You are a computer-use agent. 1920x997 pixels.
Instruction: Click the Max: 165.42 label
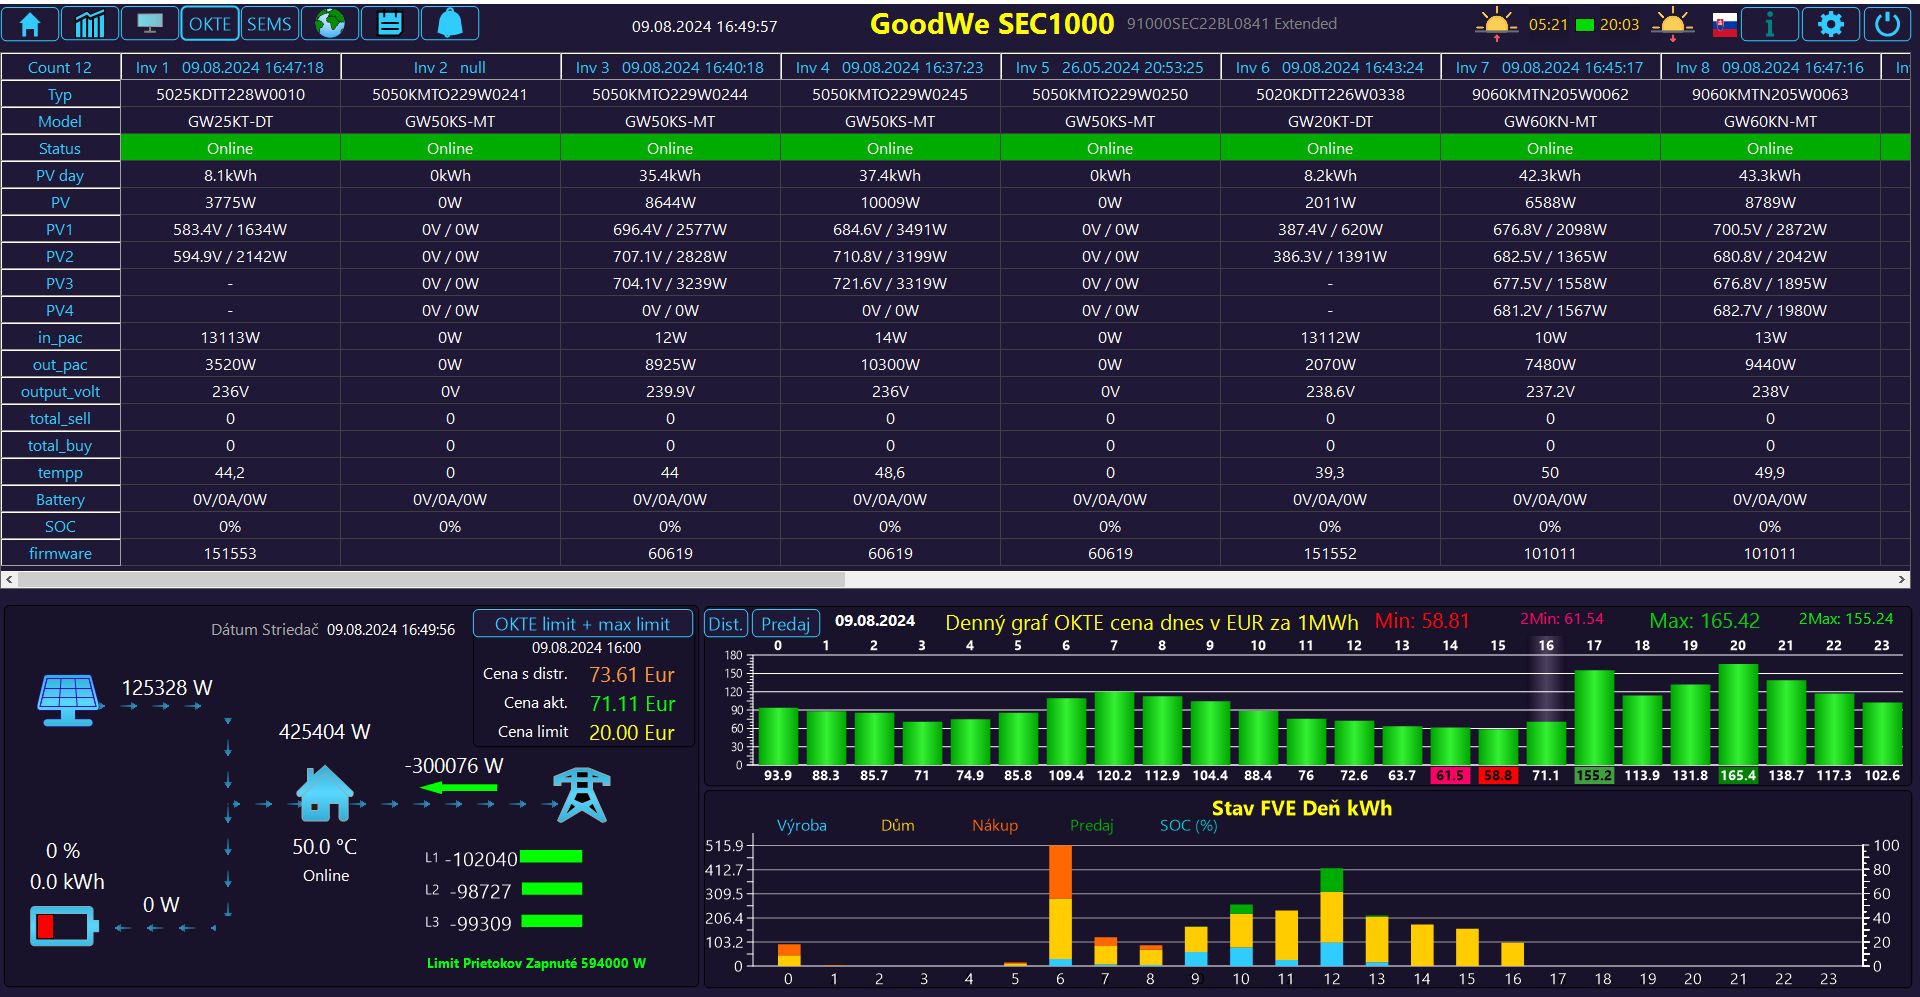click(1704, 621)
